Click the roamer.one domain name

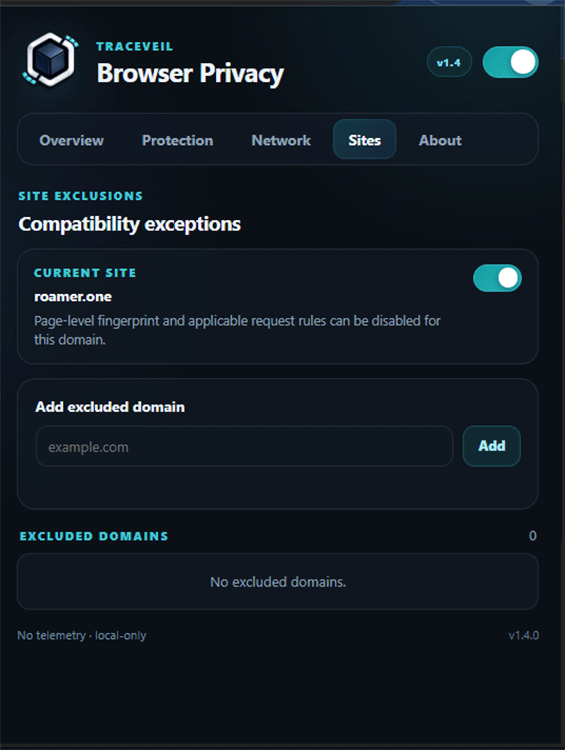point(73,297)
